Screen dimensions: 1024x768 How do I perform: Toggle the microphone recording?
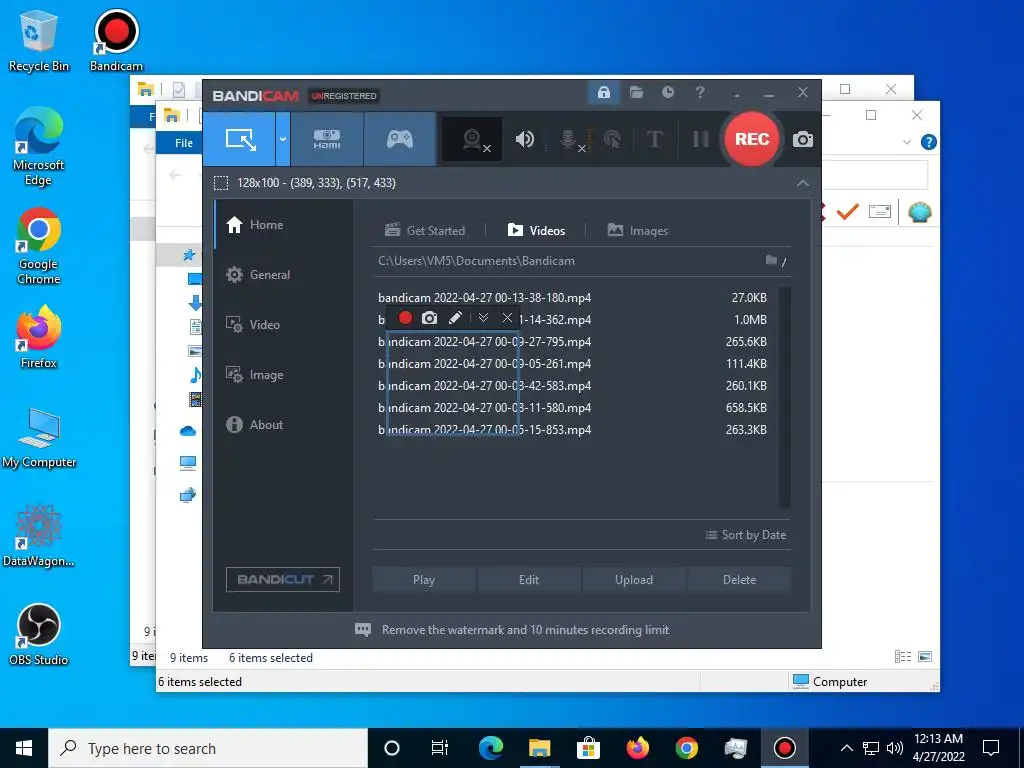click(569, 139)
